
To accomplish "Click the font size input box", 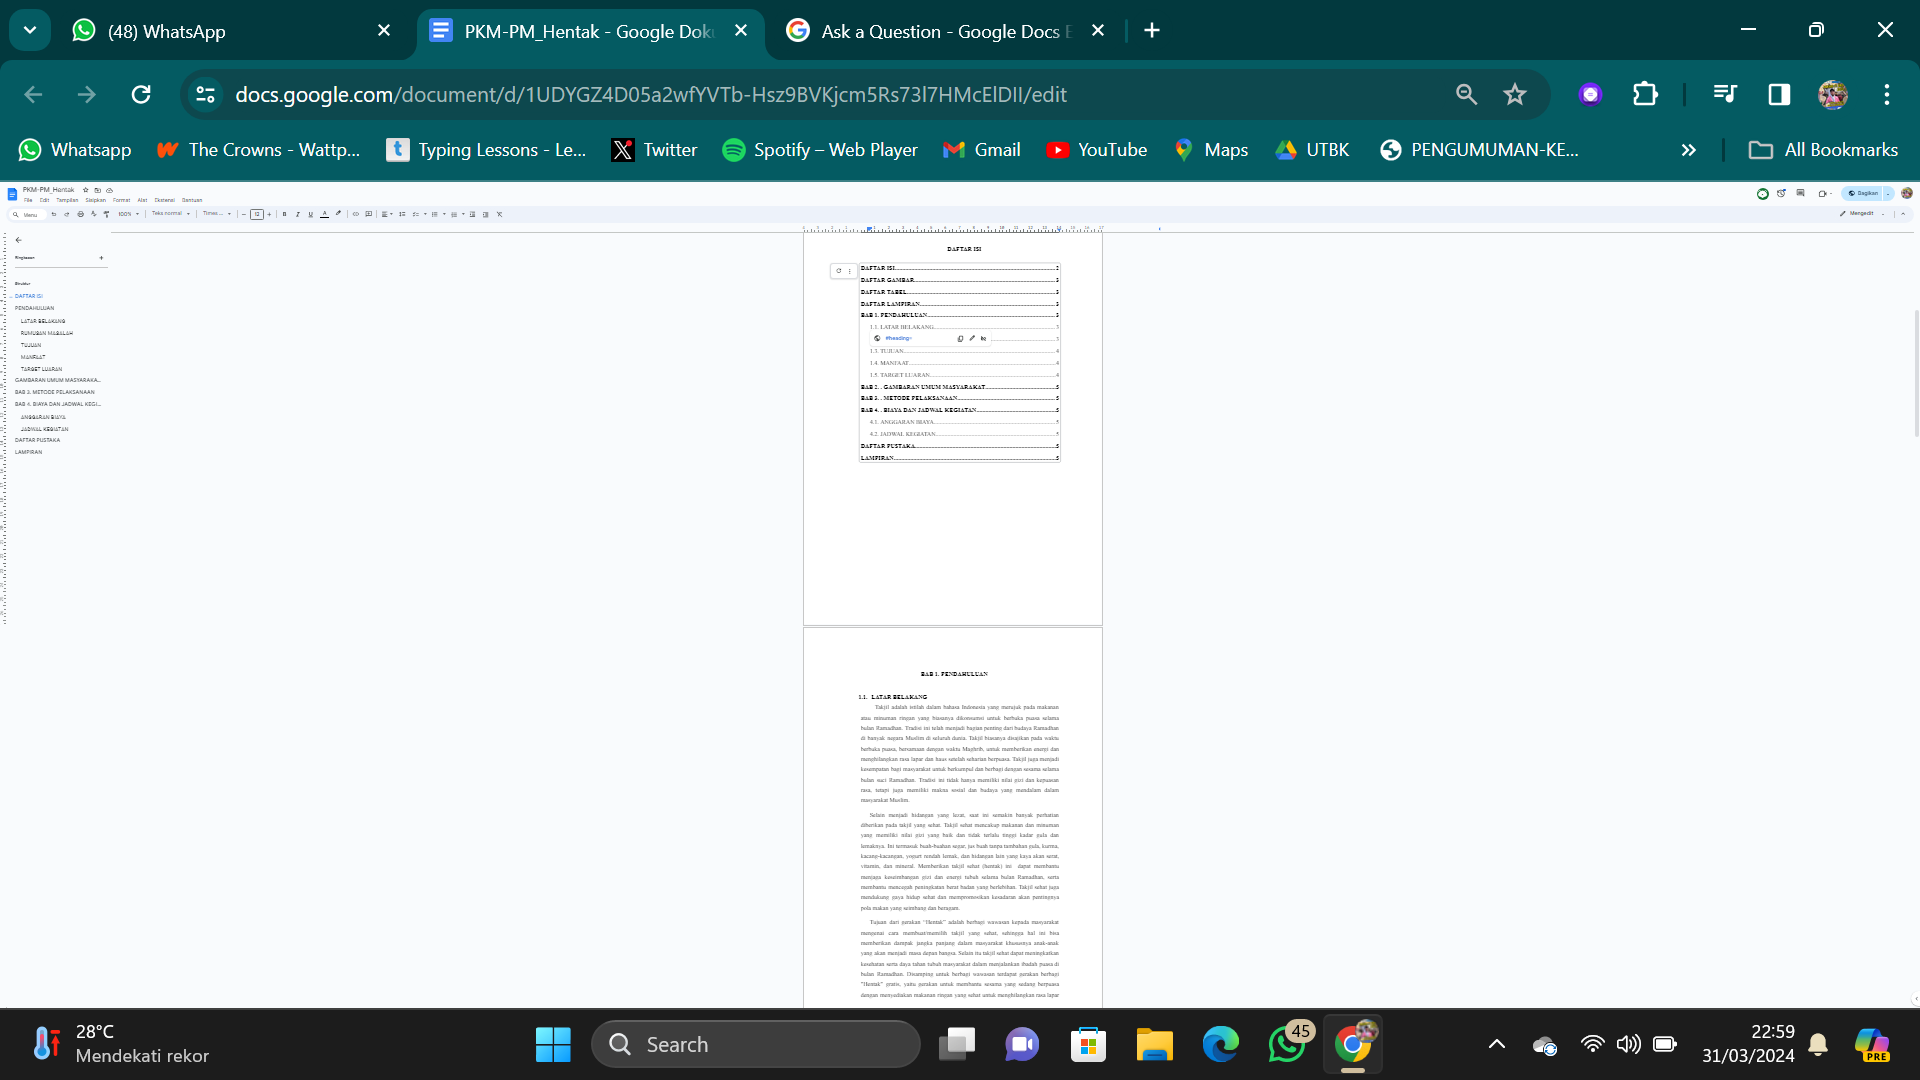I will coord(256,214).
